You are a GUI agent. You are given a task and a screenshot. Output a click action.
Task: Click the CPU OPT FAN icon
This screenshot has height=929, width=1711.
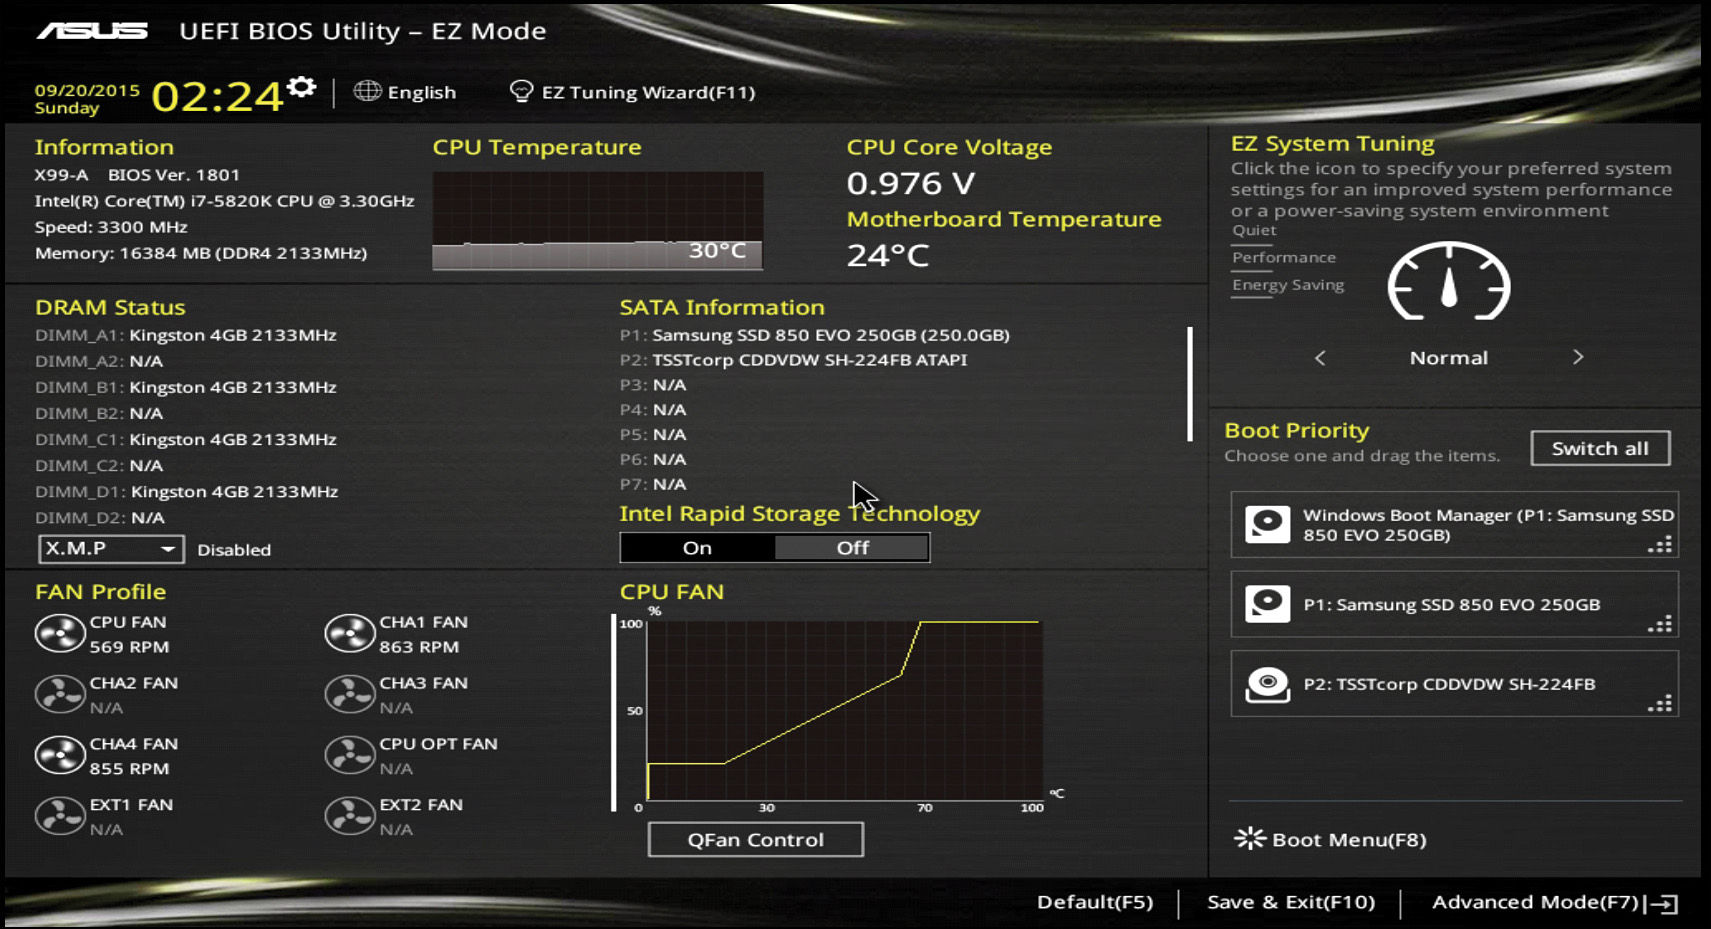[x=350, y=756]
